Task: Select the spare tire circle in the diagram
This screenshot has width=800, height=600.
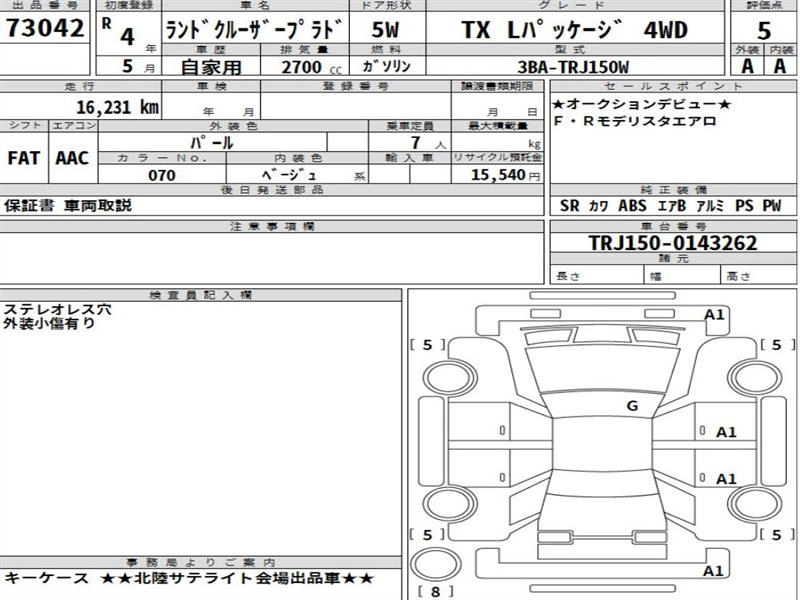Action: pyautogui.click(x=436, y=564)
